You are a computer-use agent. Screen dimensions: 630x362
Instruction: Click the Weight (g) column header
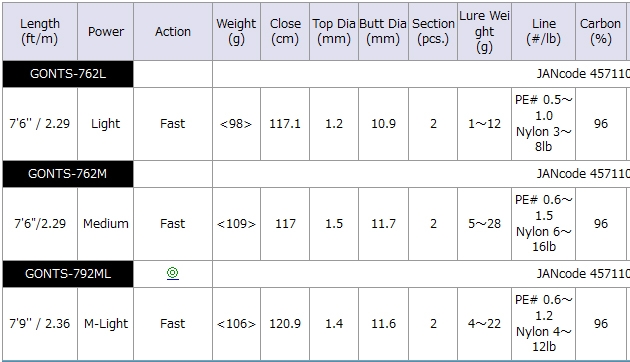point(236,31)
